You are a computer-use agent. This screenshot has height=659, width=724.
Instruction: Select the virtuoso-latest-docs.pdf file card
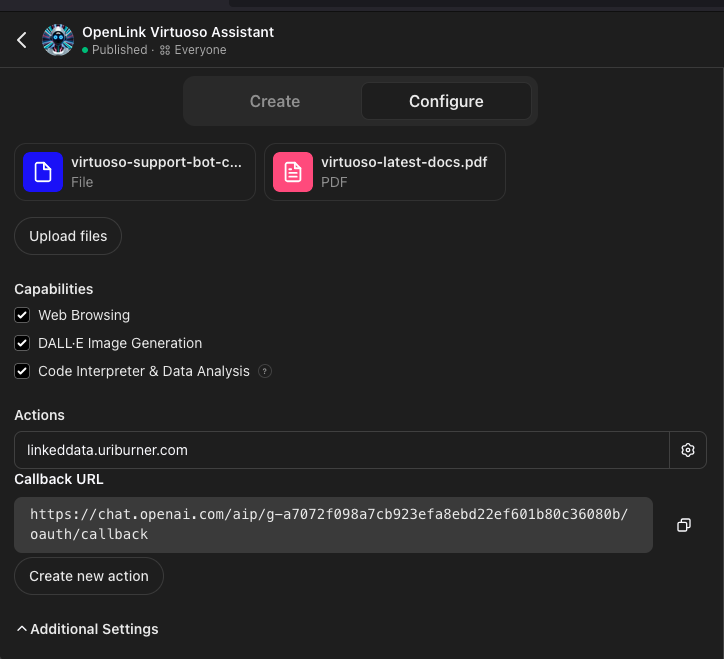(x=385, y=172)
